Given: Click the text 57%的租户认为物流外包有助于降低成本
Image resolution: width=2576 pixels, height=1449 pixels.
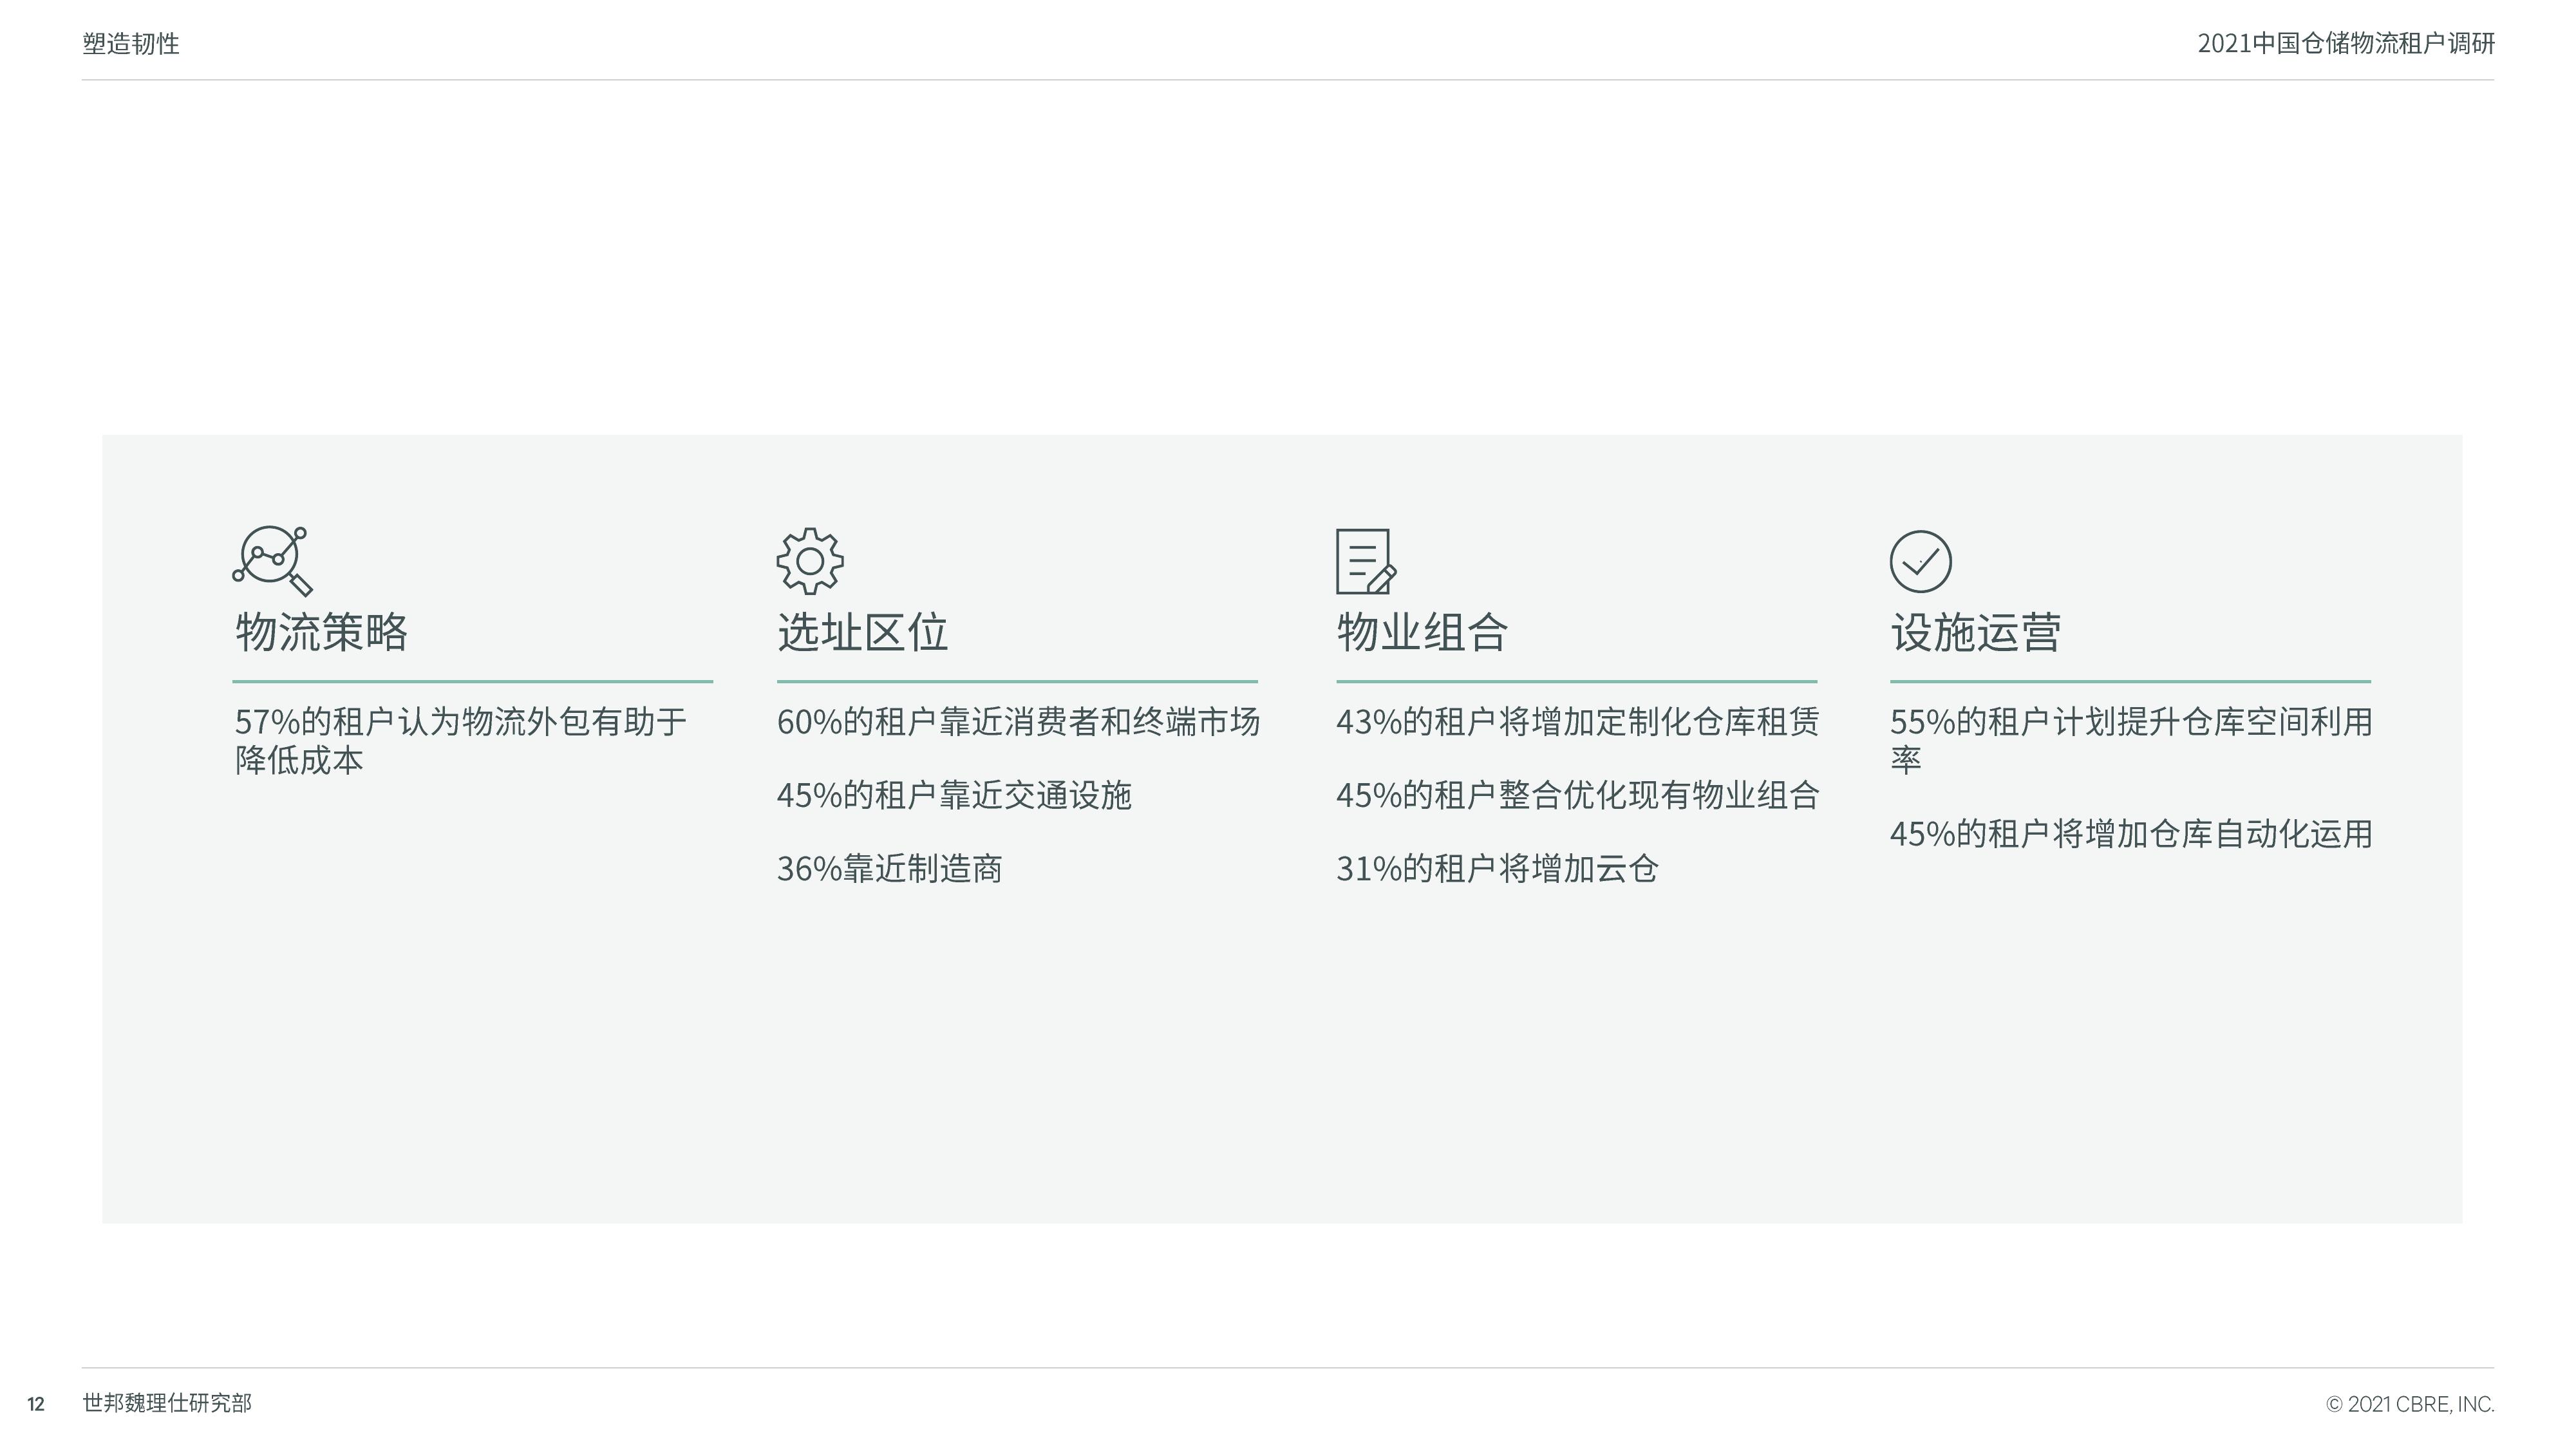Looking at the screenshot, I should click(x=461, y=740).
